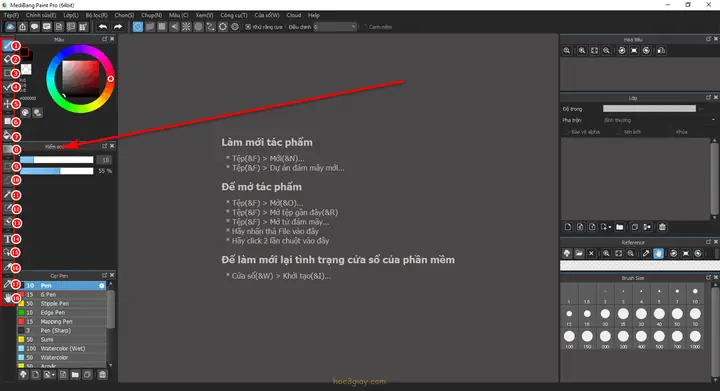Open the Pha trộn blending dropdown
Screen dimensions: 720x391
[659, 120]
